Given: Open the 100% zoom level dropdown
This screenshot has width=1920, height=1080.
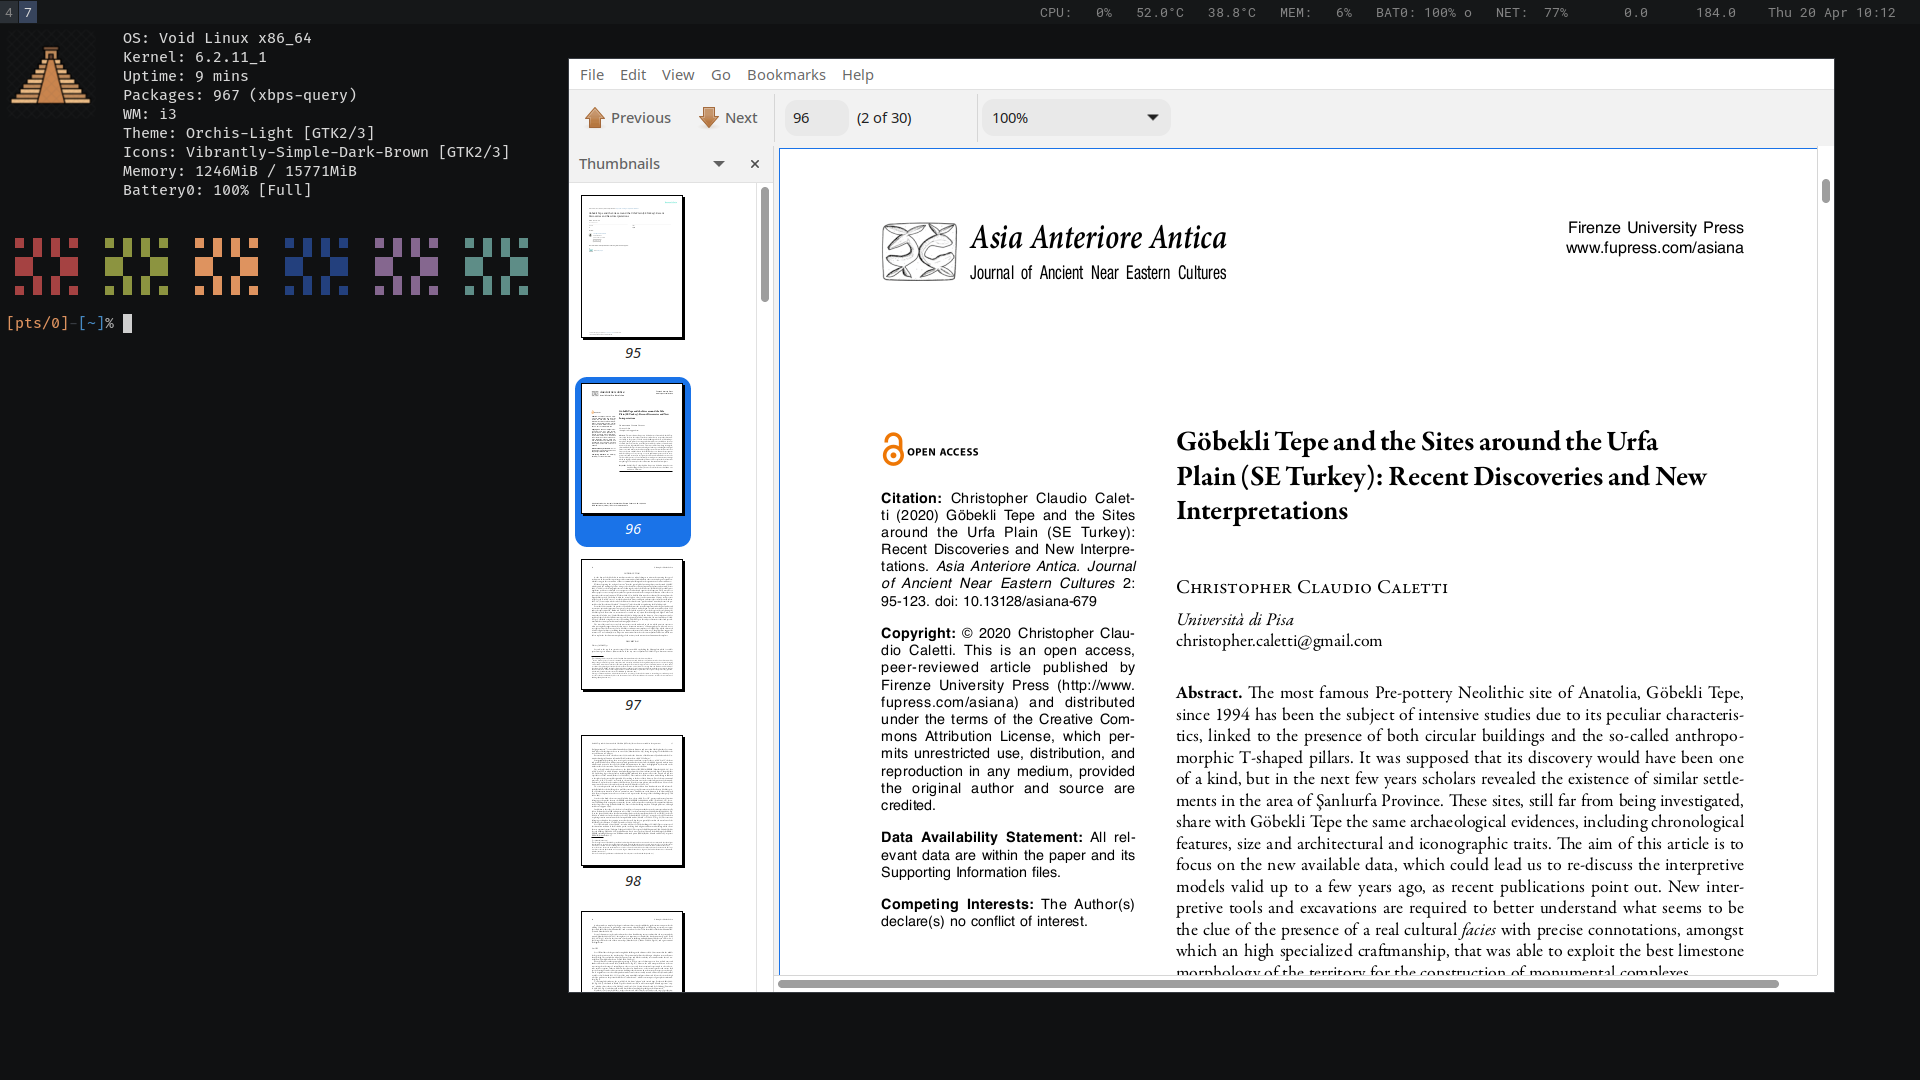Looking at the screenshot, I should (x=1076, y=118).
